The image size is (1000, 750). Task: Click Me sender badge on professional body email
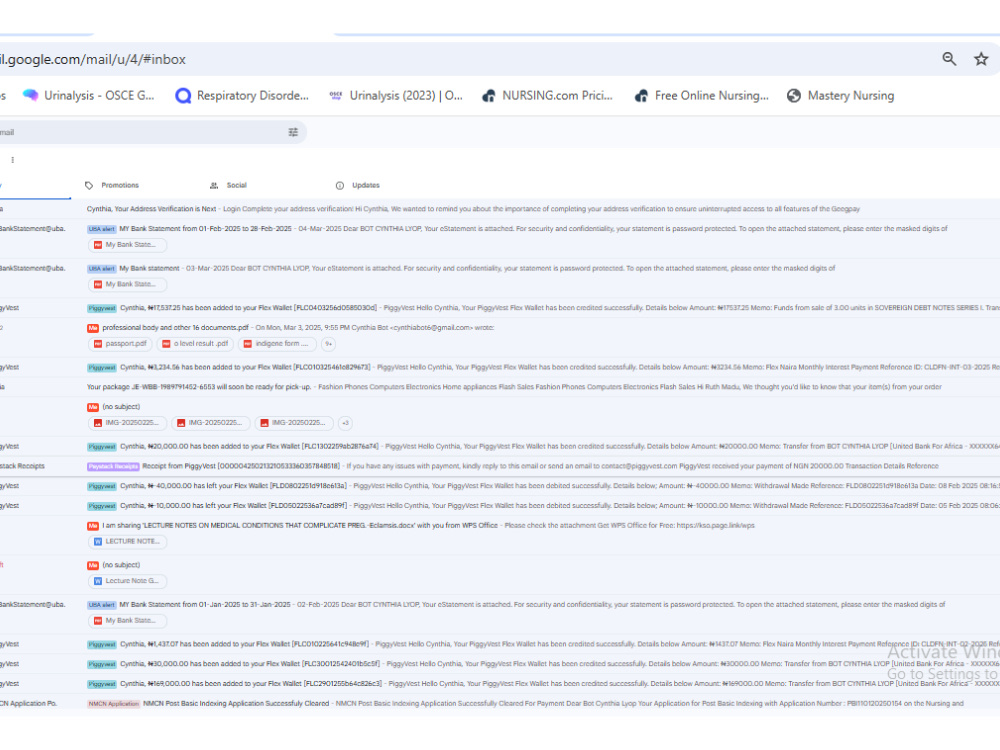[x=93, y=328]
